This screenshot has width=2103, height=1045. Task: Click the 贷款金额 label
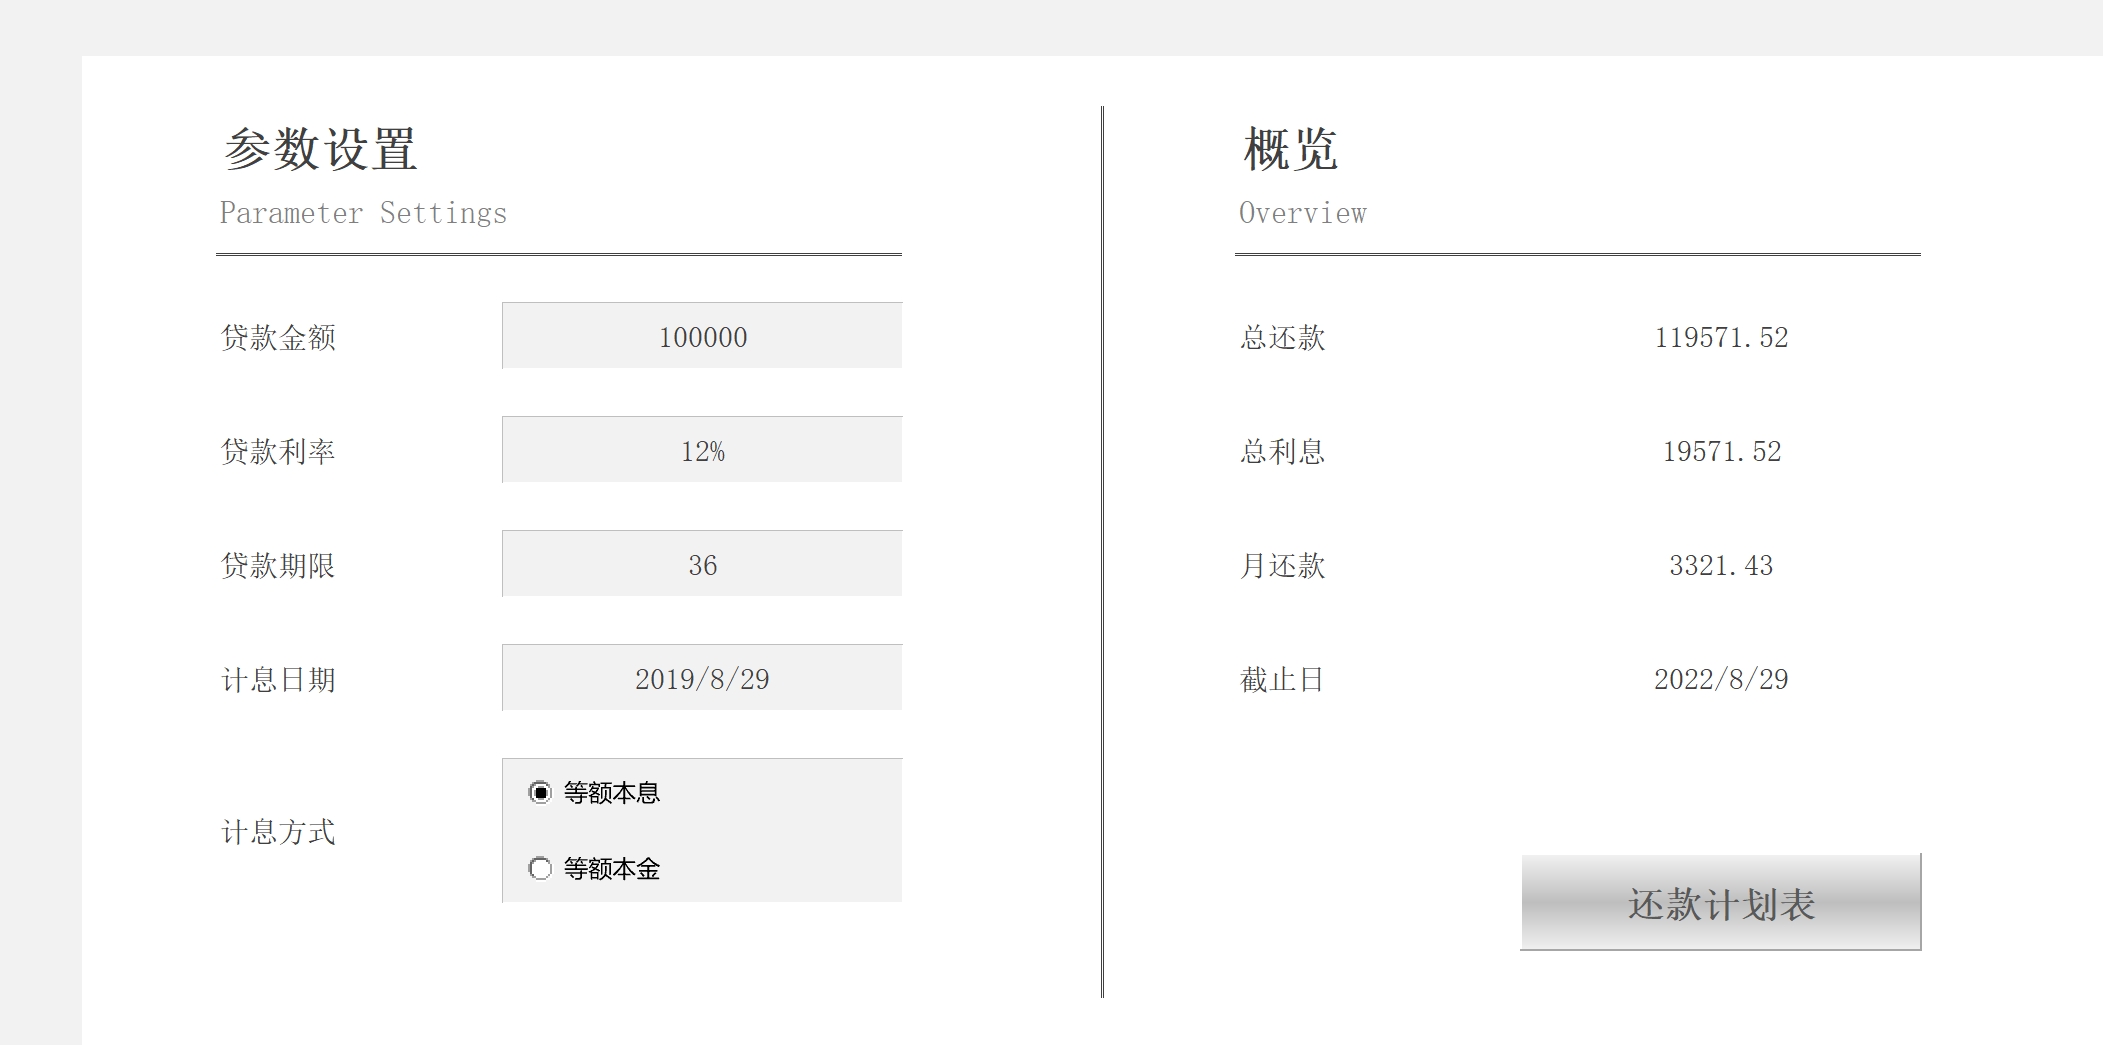pyautogui.click(x=278, y=338)
